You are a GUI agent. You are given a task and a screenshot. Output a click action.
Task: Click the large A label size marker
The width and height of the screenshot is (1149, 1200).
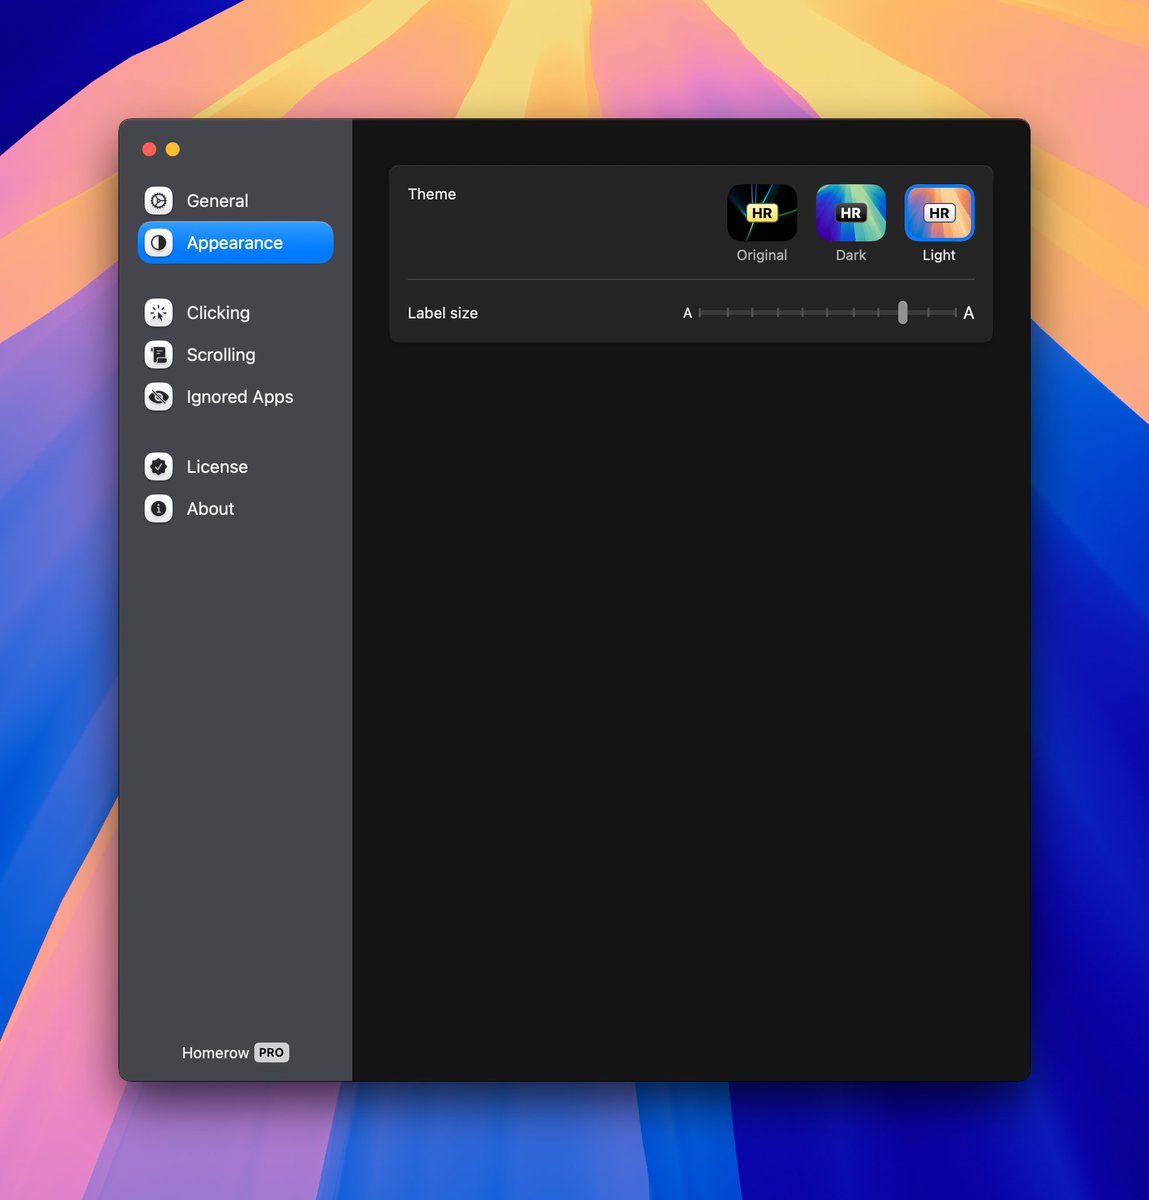[x=968, y=313]
